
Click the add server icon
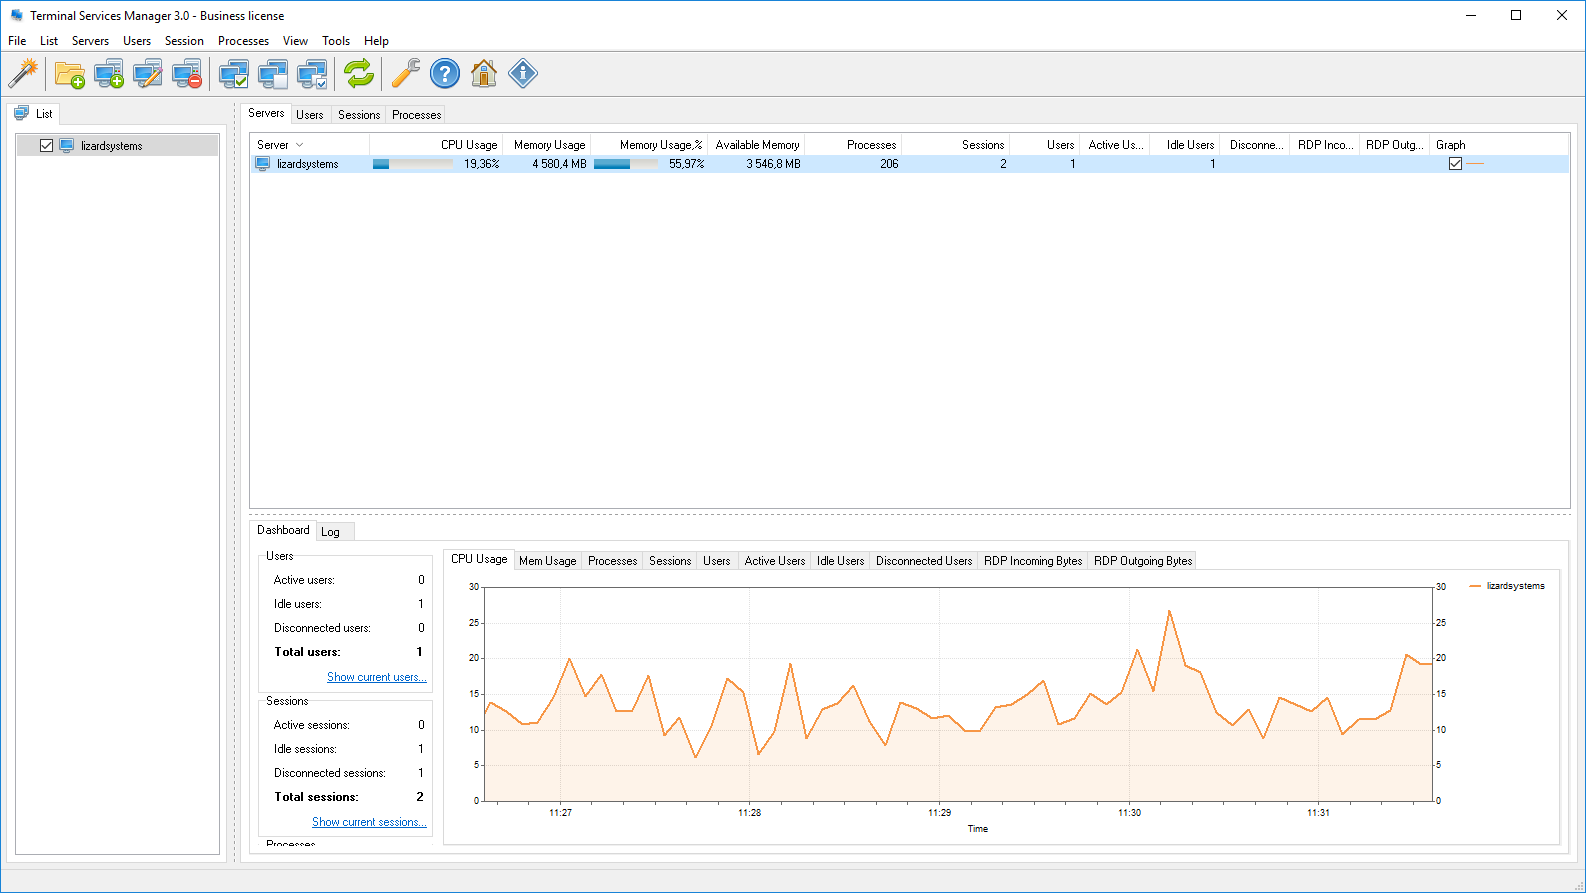pos(108,73)
